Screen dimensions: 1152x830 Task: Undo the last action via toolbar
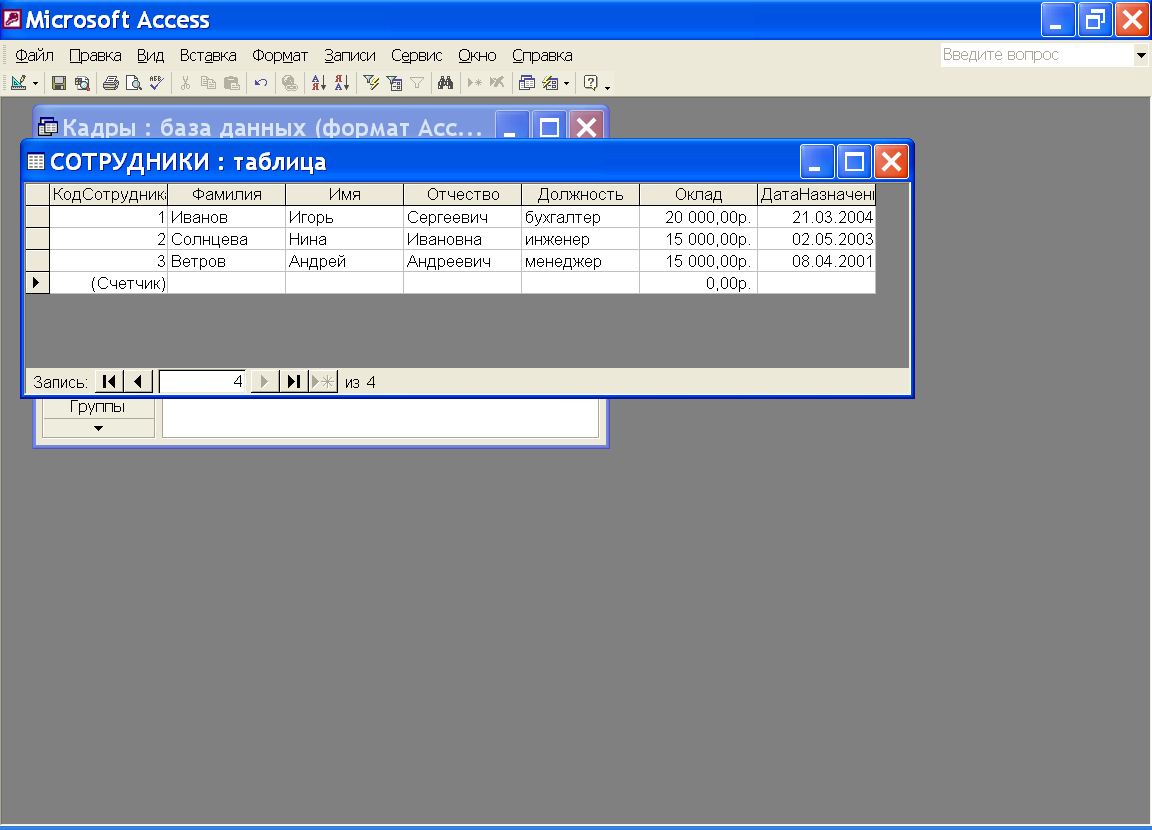click(261, 83)
